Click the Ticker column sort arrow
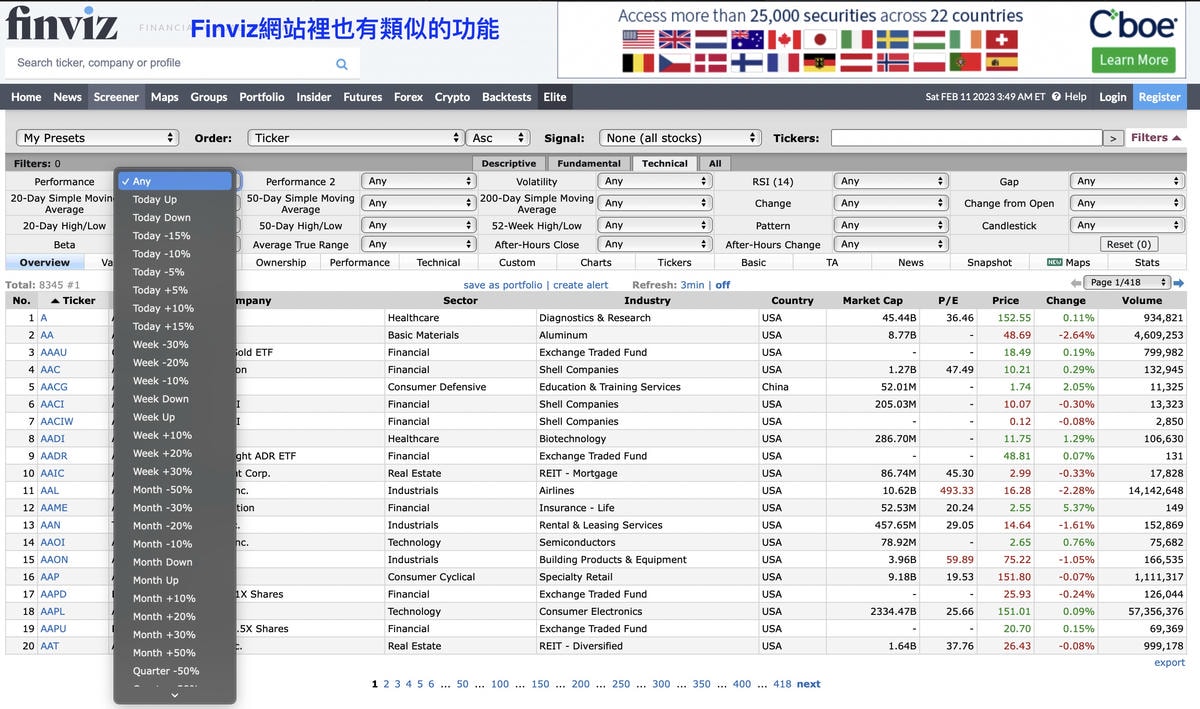This screenshot has height=709, width=1200. pos(55,300)
